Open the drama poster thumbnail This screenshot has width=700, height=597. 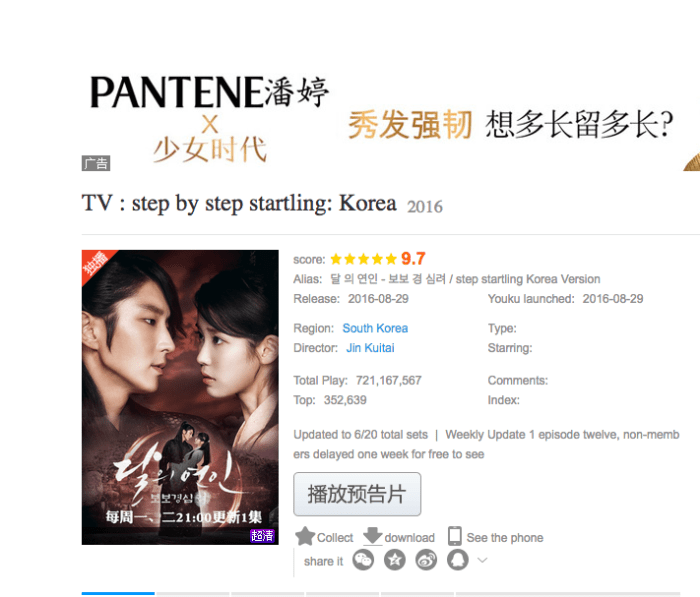[x=180, y=397]
